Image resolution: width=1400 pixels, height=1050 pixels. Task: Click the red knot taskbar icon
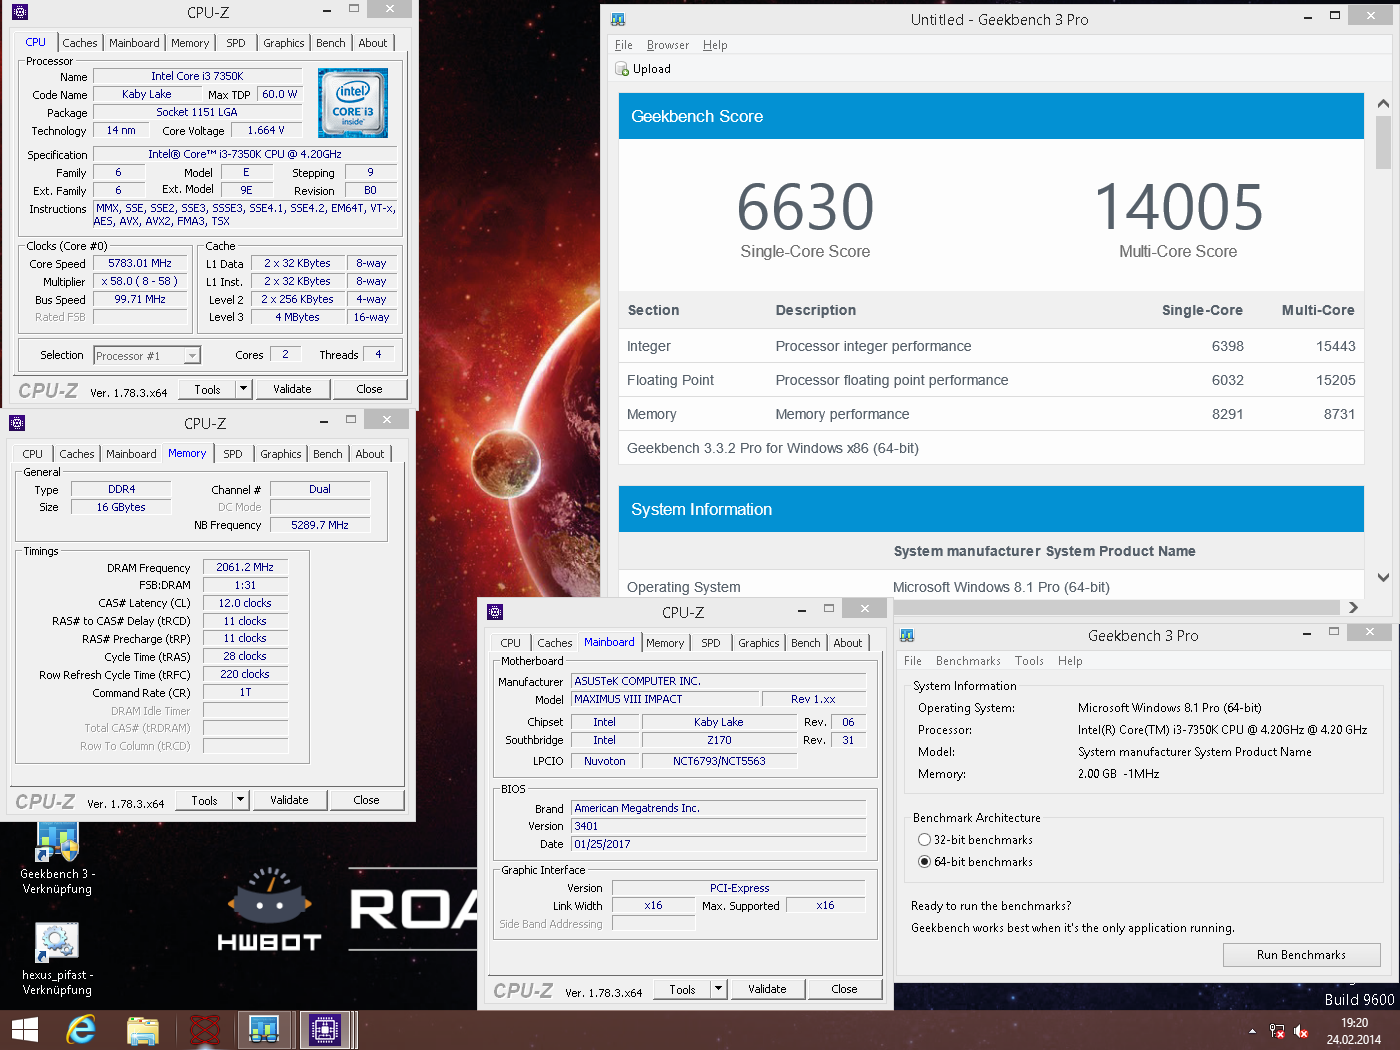click(x=205, y=1030)
